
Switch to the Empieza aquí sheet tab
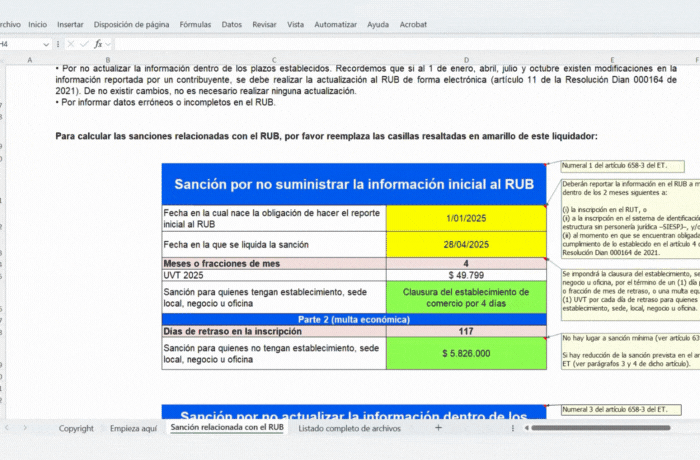pyautogui.click(x=133, y=428)
